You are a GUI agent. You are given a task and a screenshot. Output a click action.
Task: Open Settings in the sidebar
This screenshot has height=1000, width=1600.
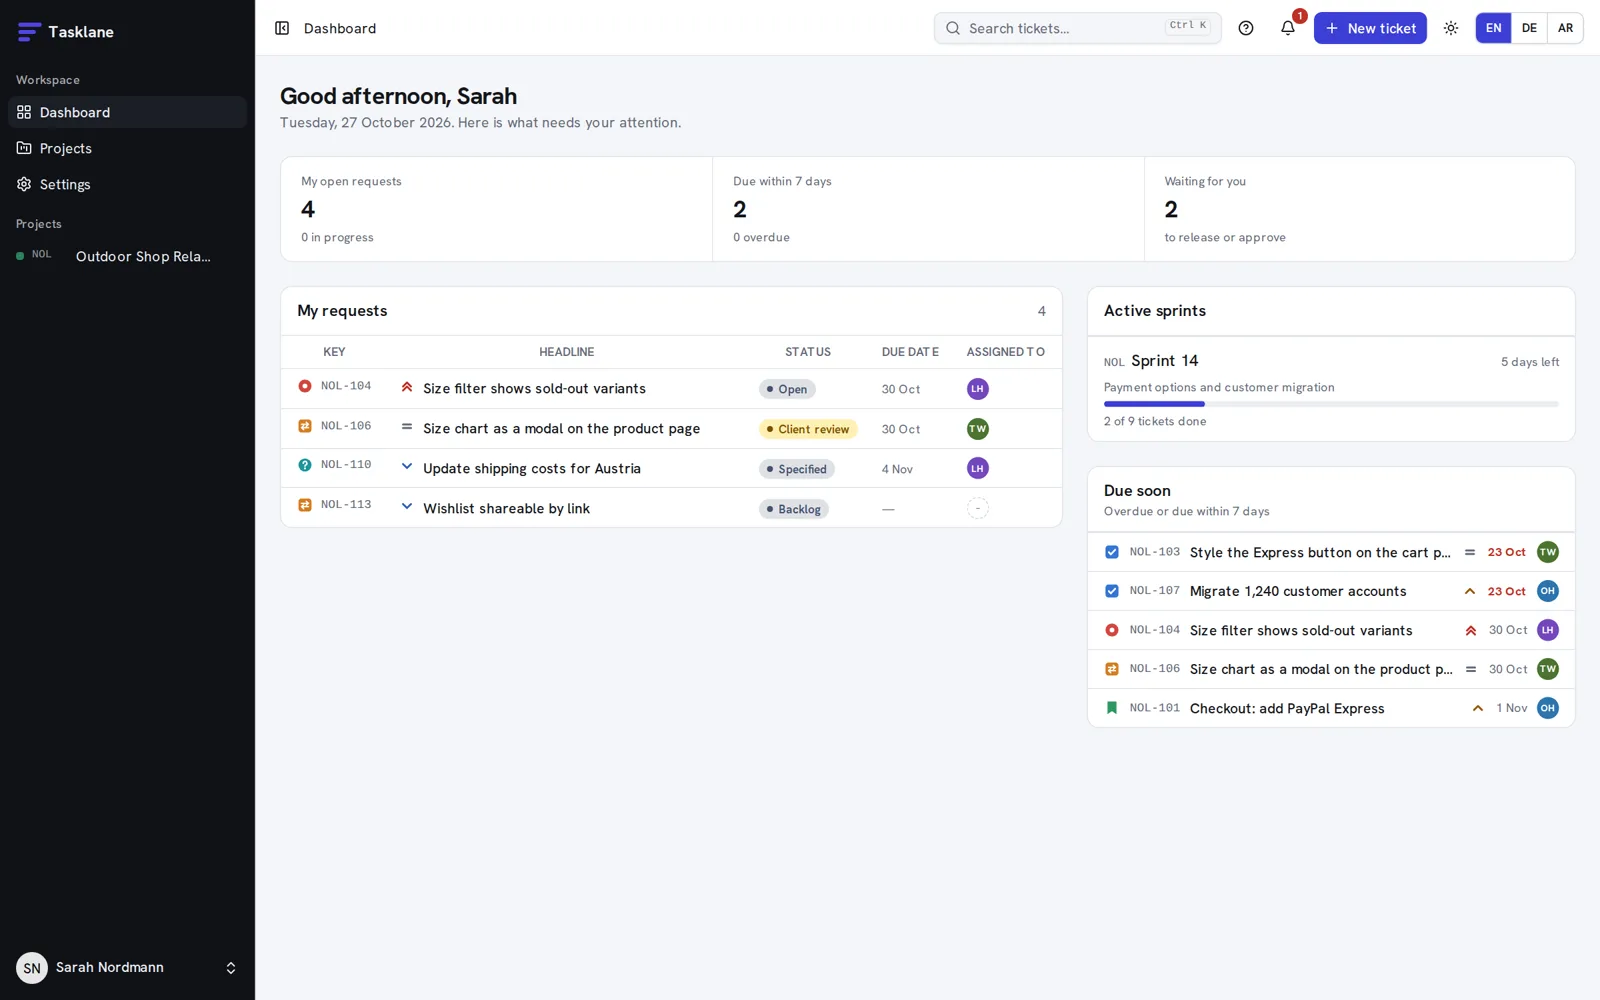[x=127, y=184]
